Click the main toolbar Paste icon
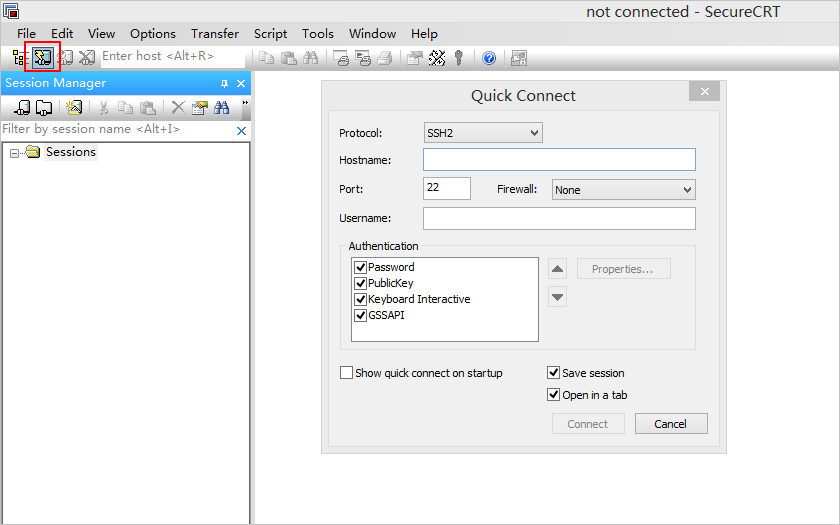The width and height of the screenshot is (840, 525). [289, 57]
